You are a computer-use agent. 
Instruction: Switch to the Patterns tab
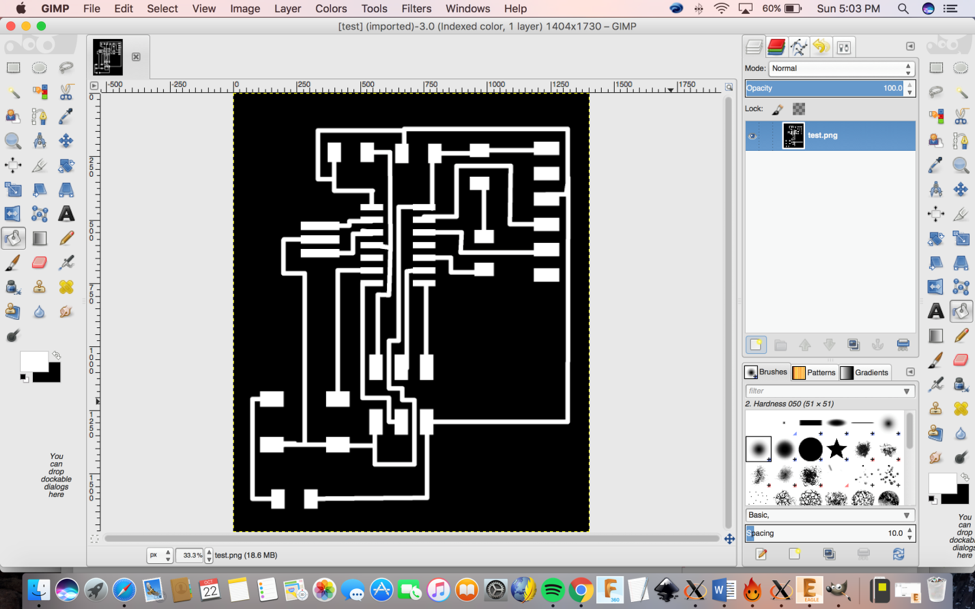coord(814,372)
